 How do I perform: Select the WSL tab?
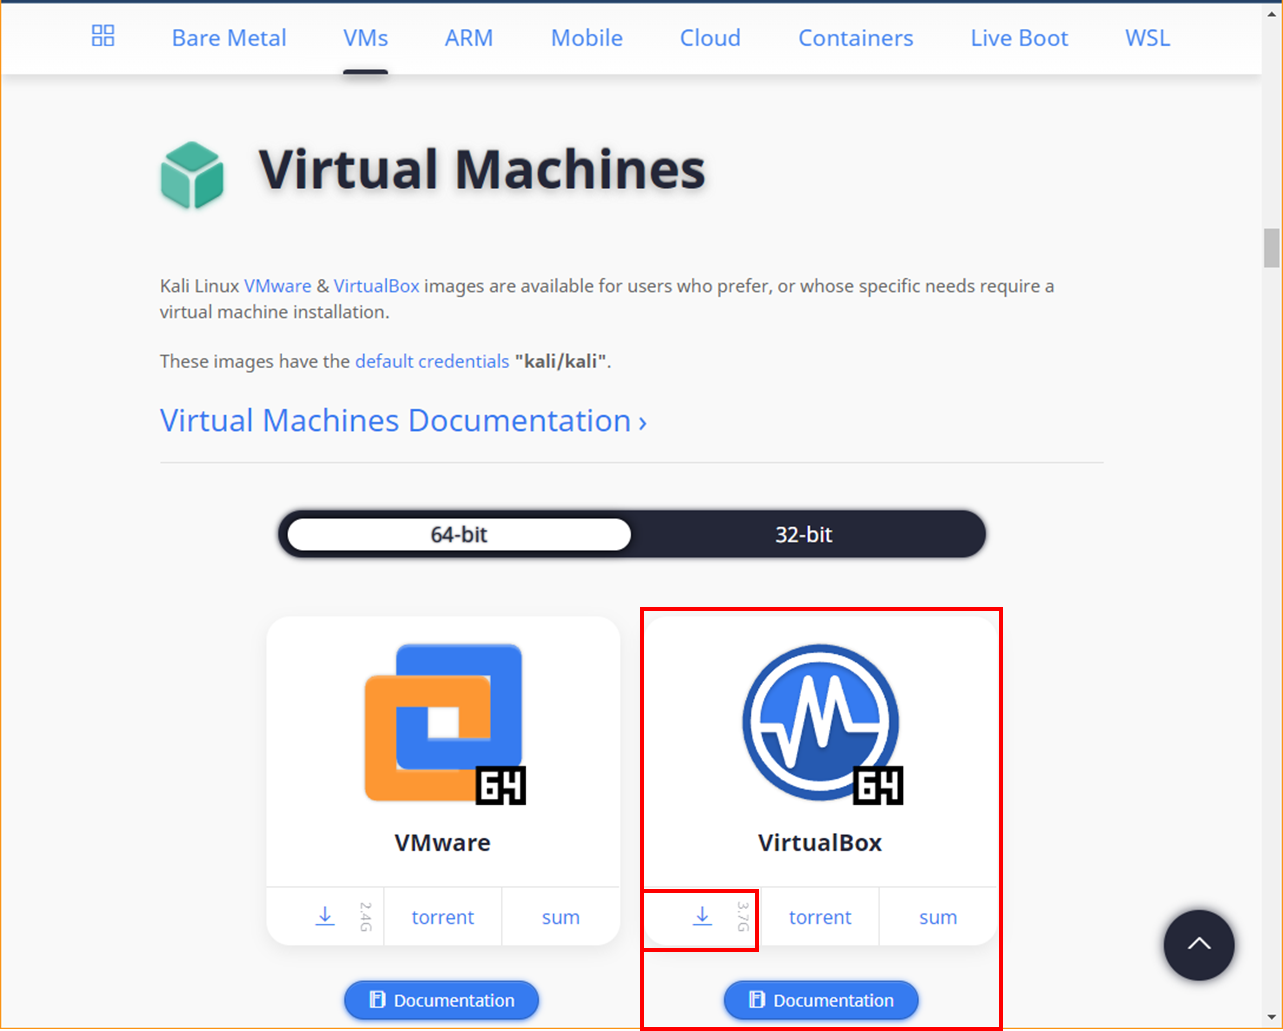pos(1146,37)
